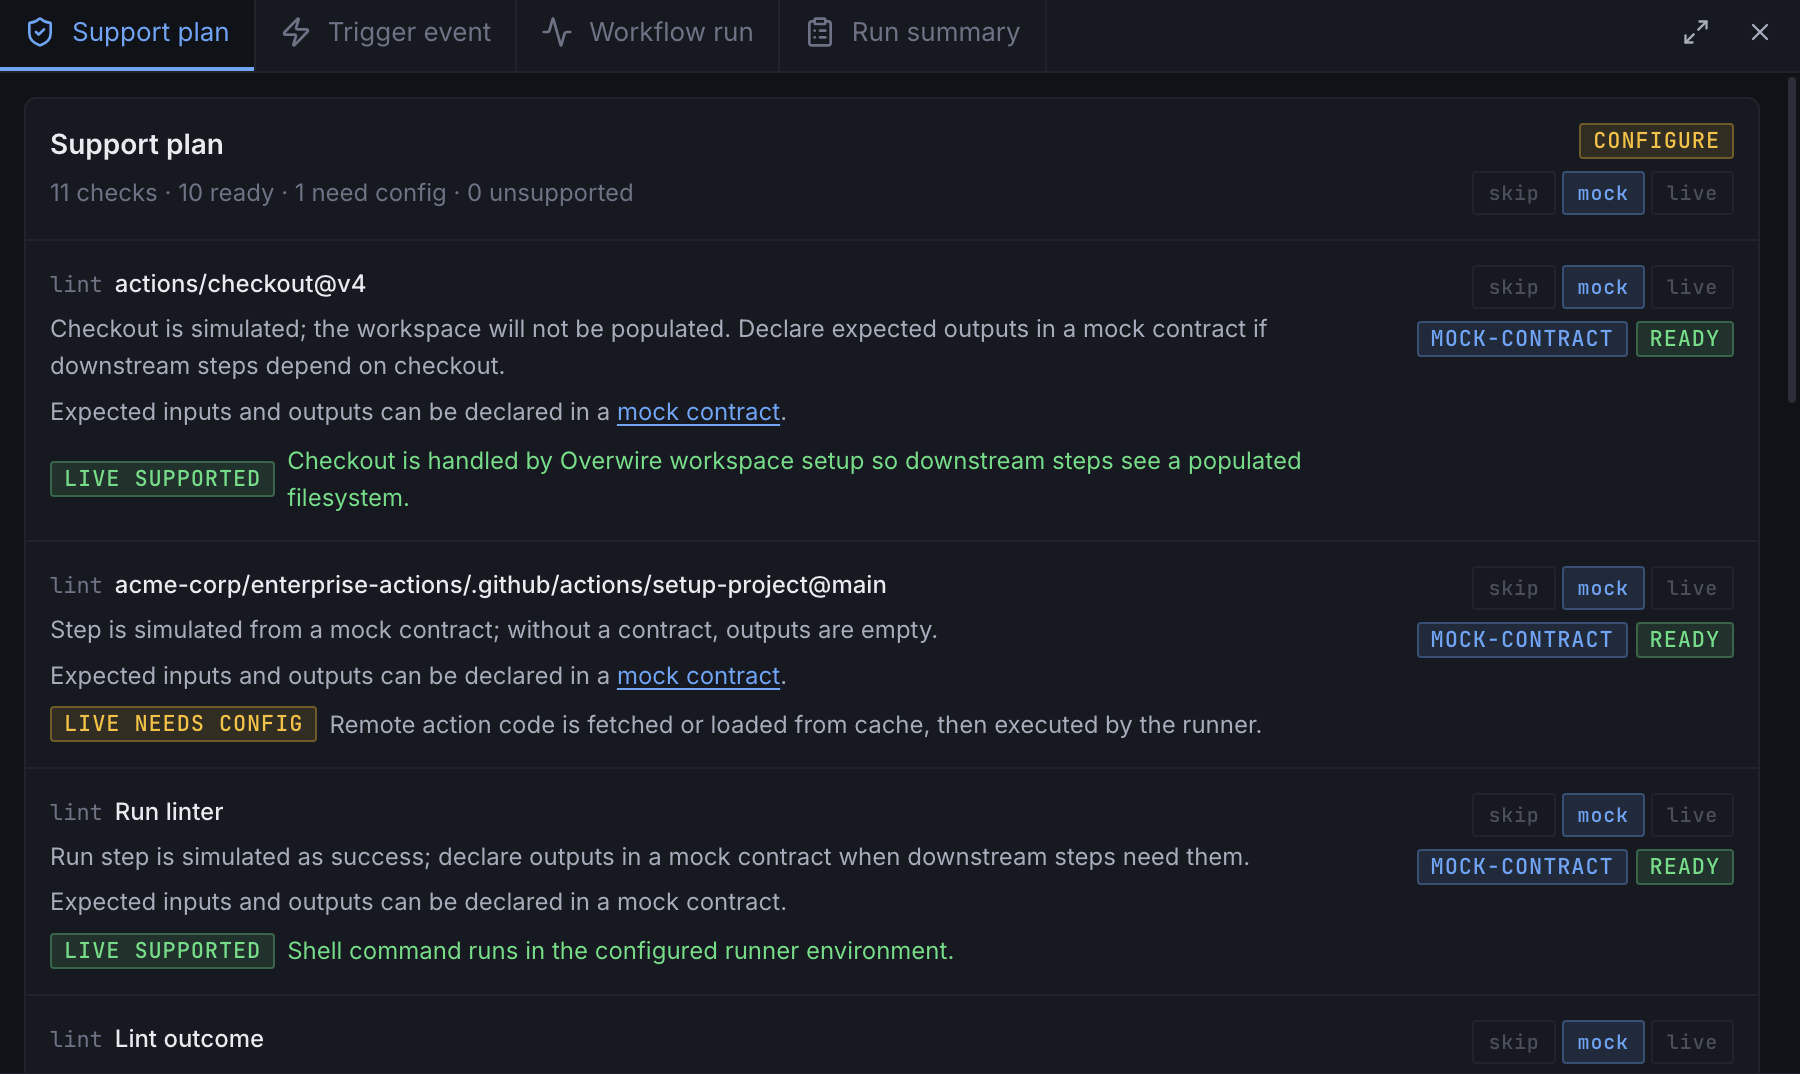
Task: Click the acme-corp setup-project@main step title
Action: coord(500,585)
